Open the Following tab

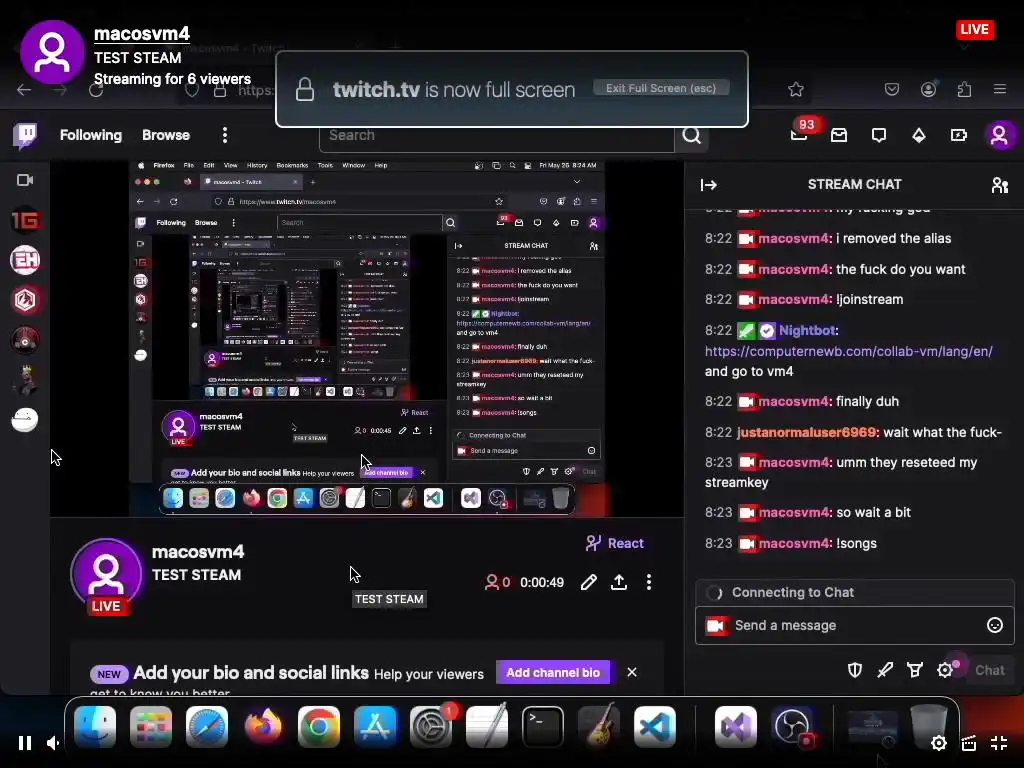91,135
